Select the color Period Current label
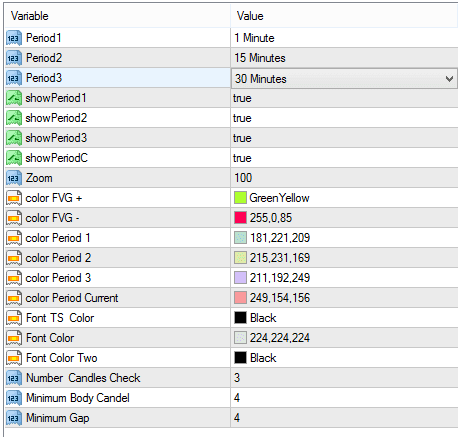Image resolution: width=458 pixels, height=437 pixels. (72, 298)
